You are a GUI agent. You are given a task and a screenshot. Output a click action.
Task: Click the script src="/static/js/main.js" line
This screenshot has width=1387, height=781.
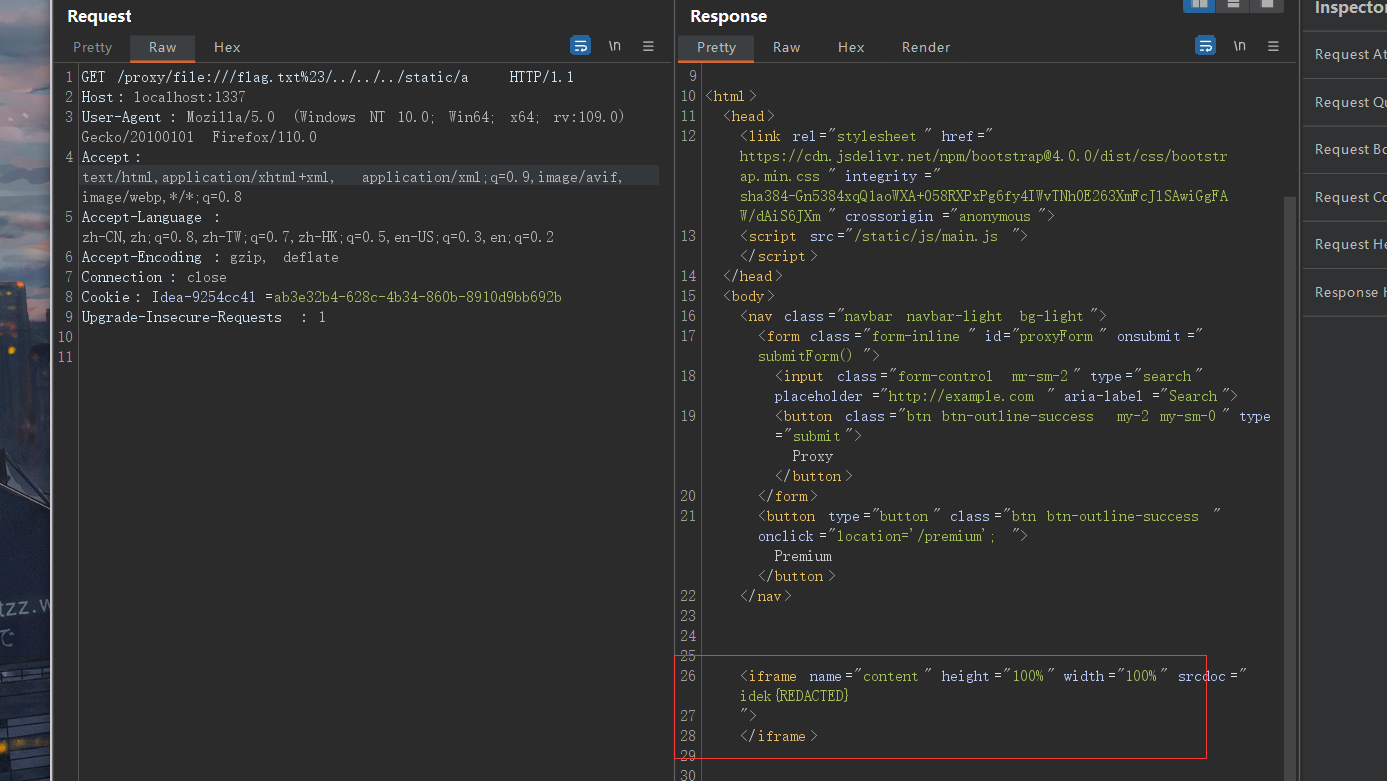[884, 236]
